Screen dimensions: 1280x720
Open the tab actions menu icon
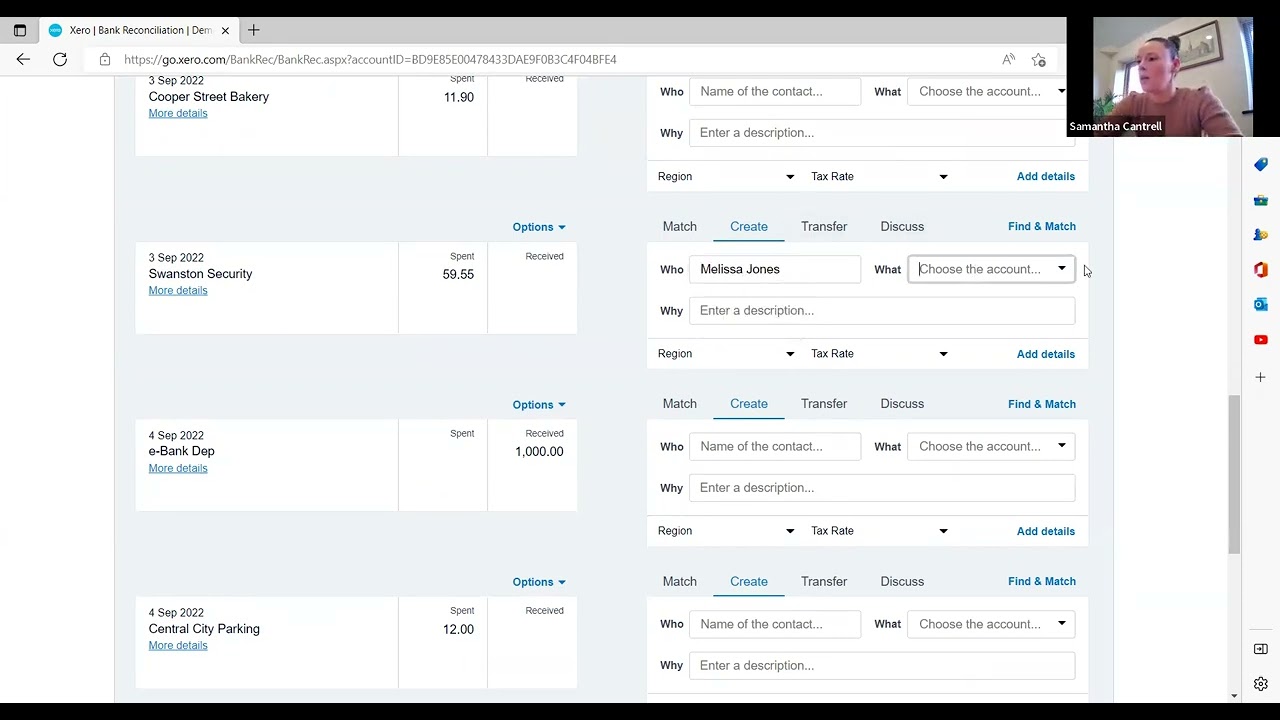pyautogui.click(x=20, y=30)
